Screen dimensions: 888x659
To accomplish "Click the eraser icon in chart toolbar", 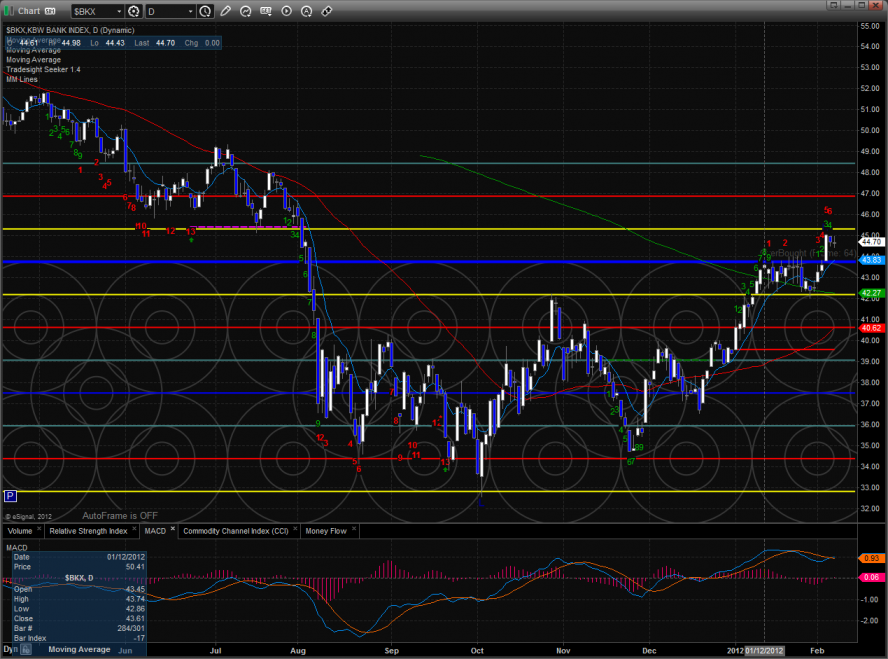I will pyautogui.click(x=327, y=11).
